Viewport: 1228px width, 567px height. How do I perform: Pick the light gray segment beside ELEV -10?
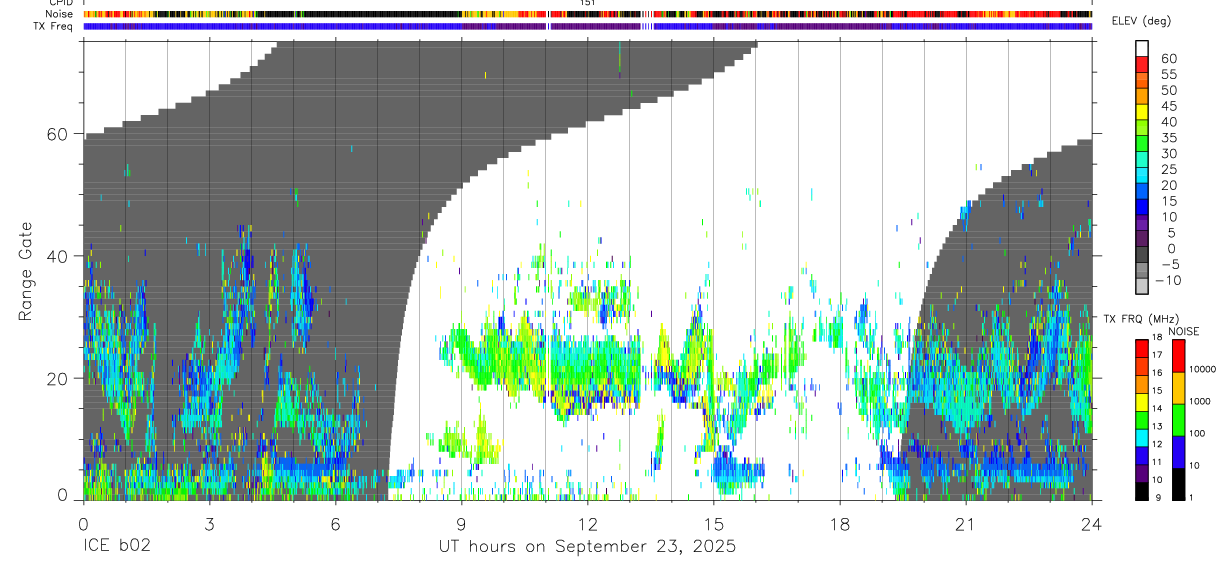(1142, 286)
